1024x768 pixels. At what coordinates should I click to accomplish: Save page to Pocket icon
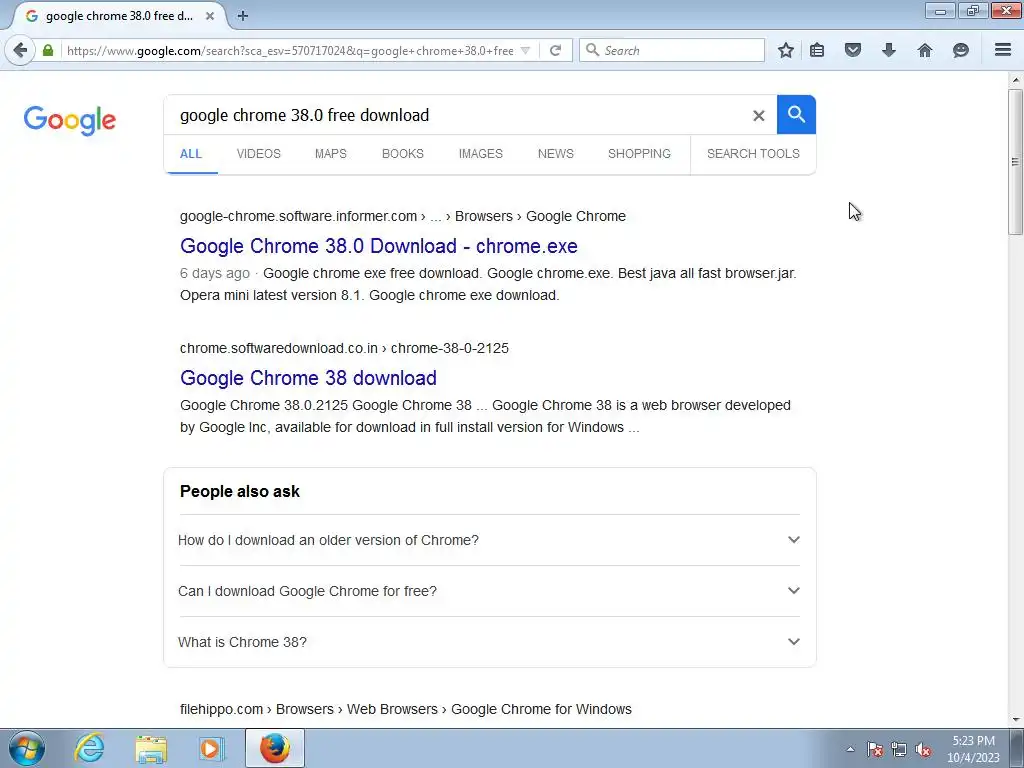pos(853,50)
